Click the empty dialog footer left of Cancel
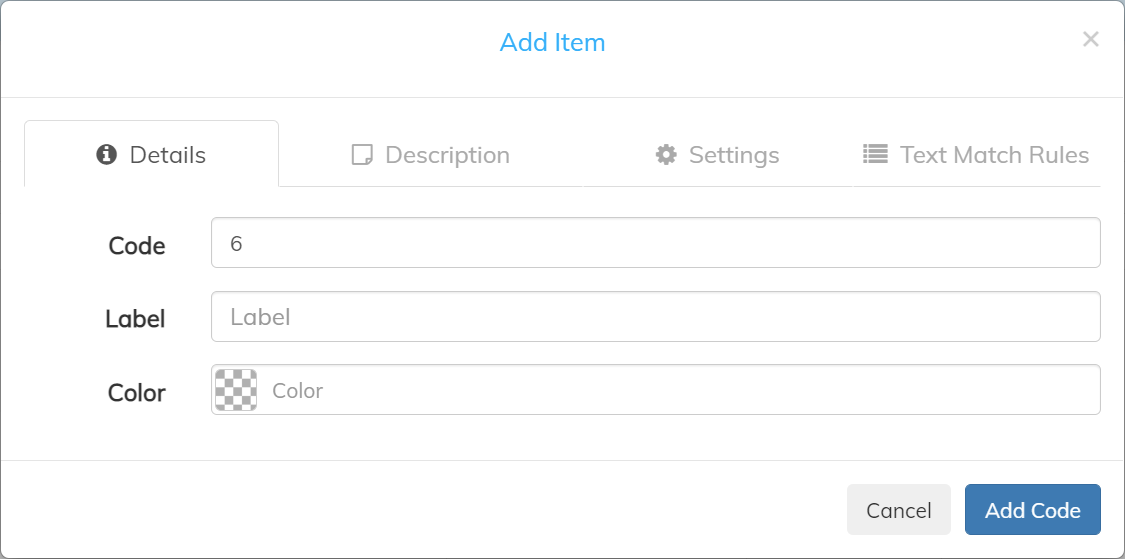 pos(423,509)
